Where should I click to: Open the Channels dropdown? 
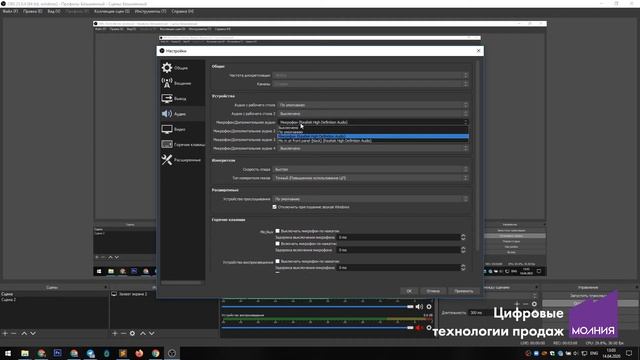coord(371,84)
